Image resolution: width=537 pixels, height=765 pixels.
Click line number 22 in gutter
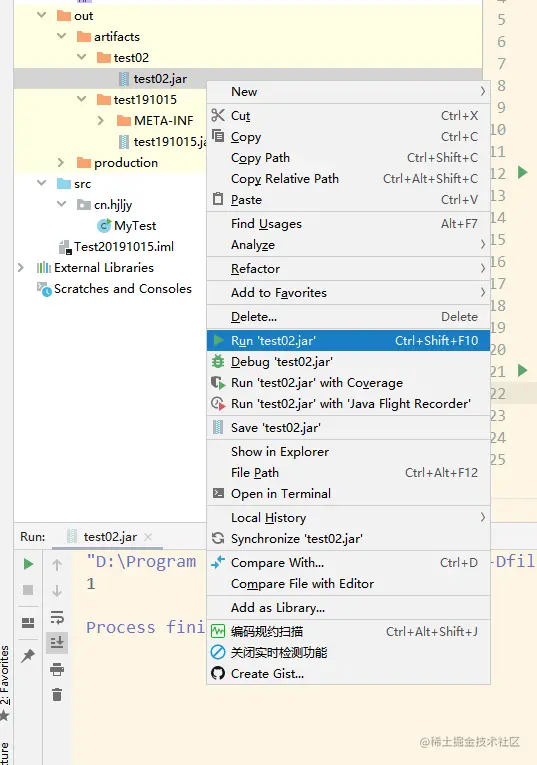point(498,393)
